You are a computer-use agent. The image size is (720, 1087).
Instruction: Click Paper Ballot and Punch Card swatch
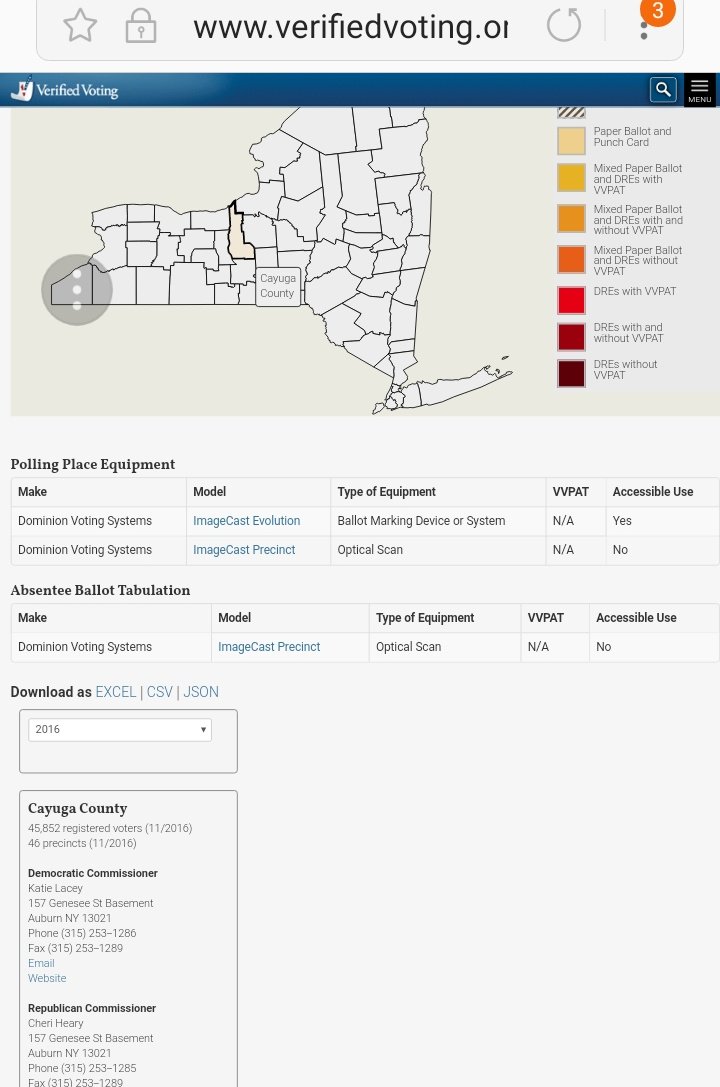(571, 140)
